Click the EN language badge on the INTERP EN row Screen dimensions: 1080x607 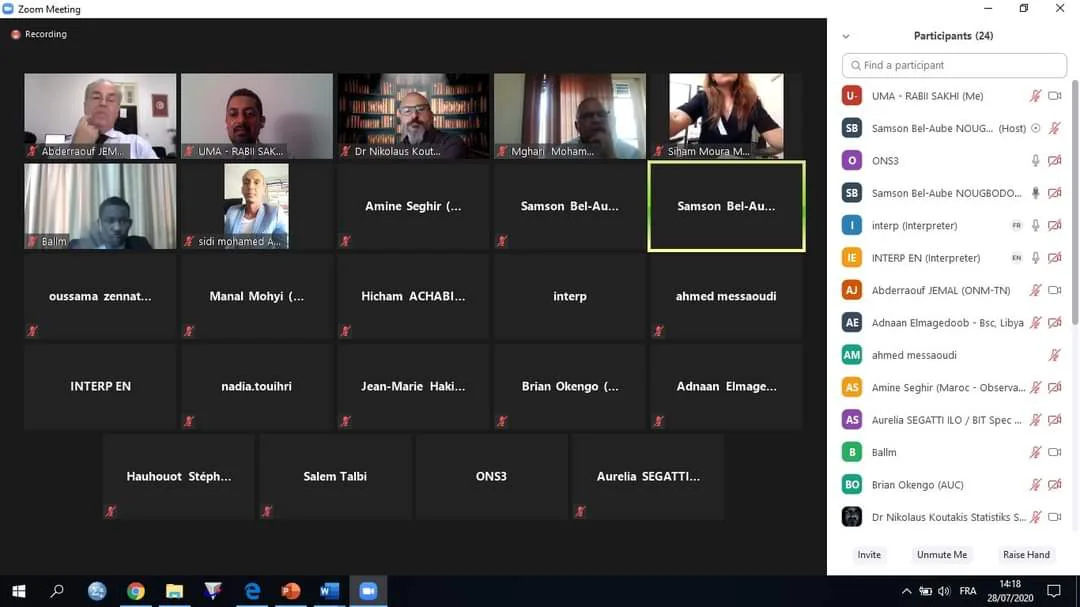(1016, 258)
